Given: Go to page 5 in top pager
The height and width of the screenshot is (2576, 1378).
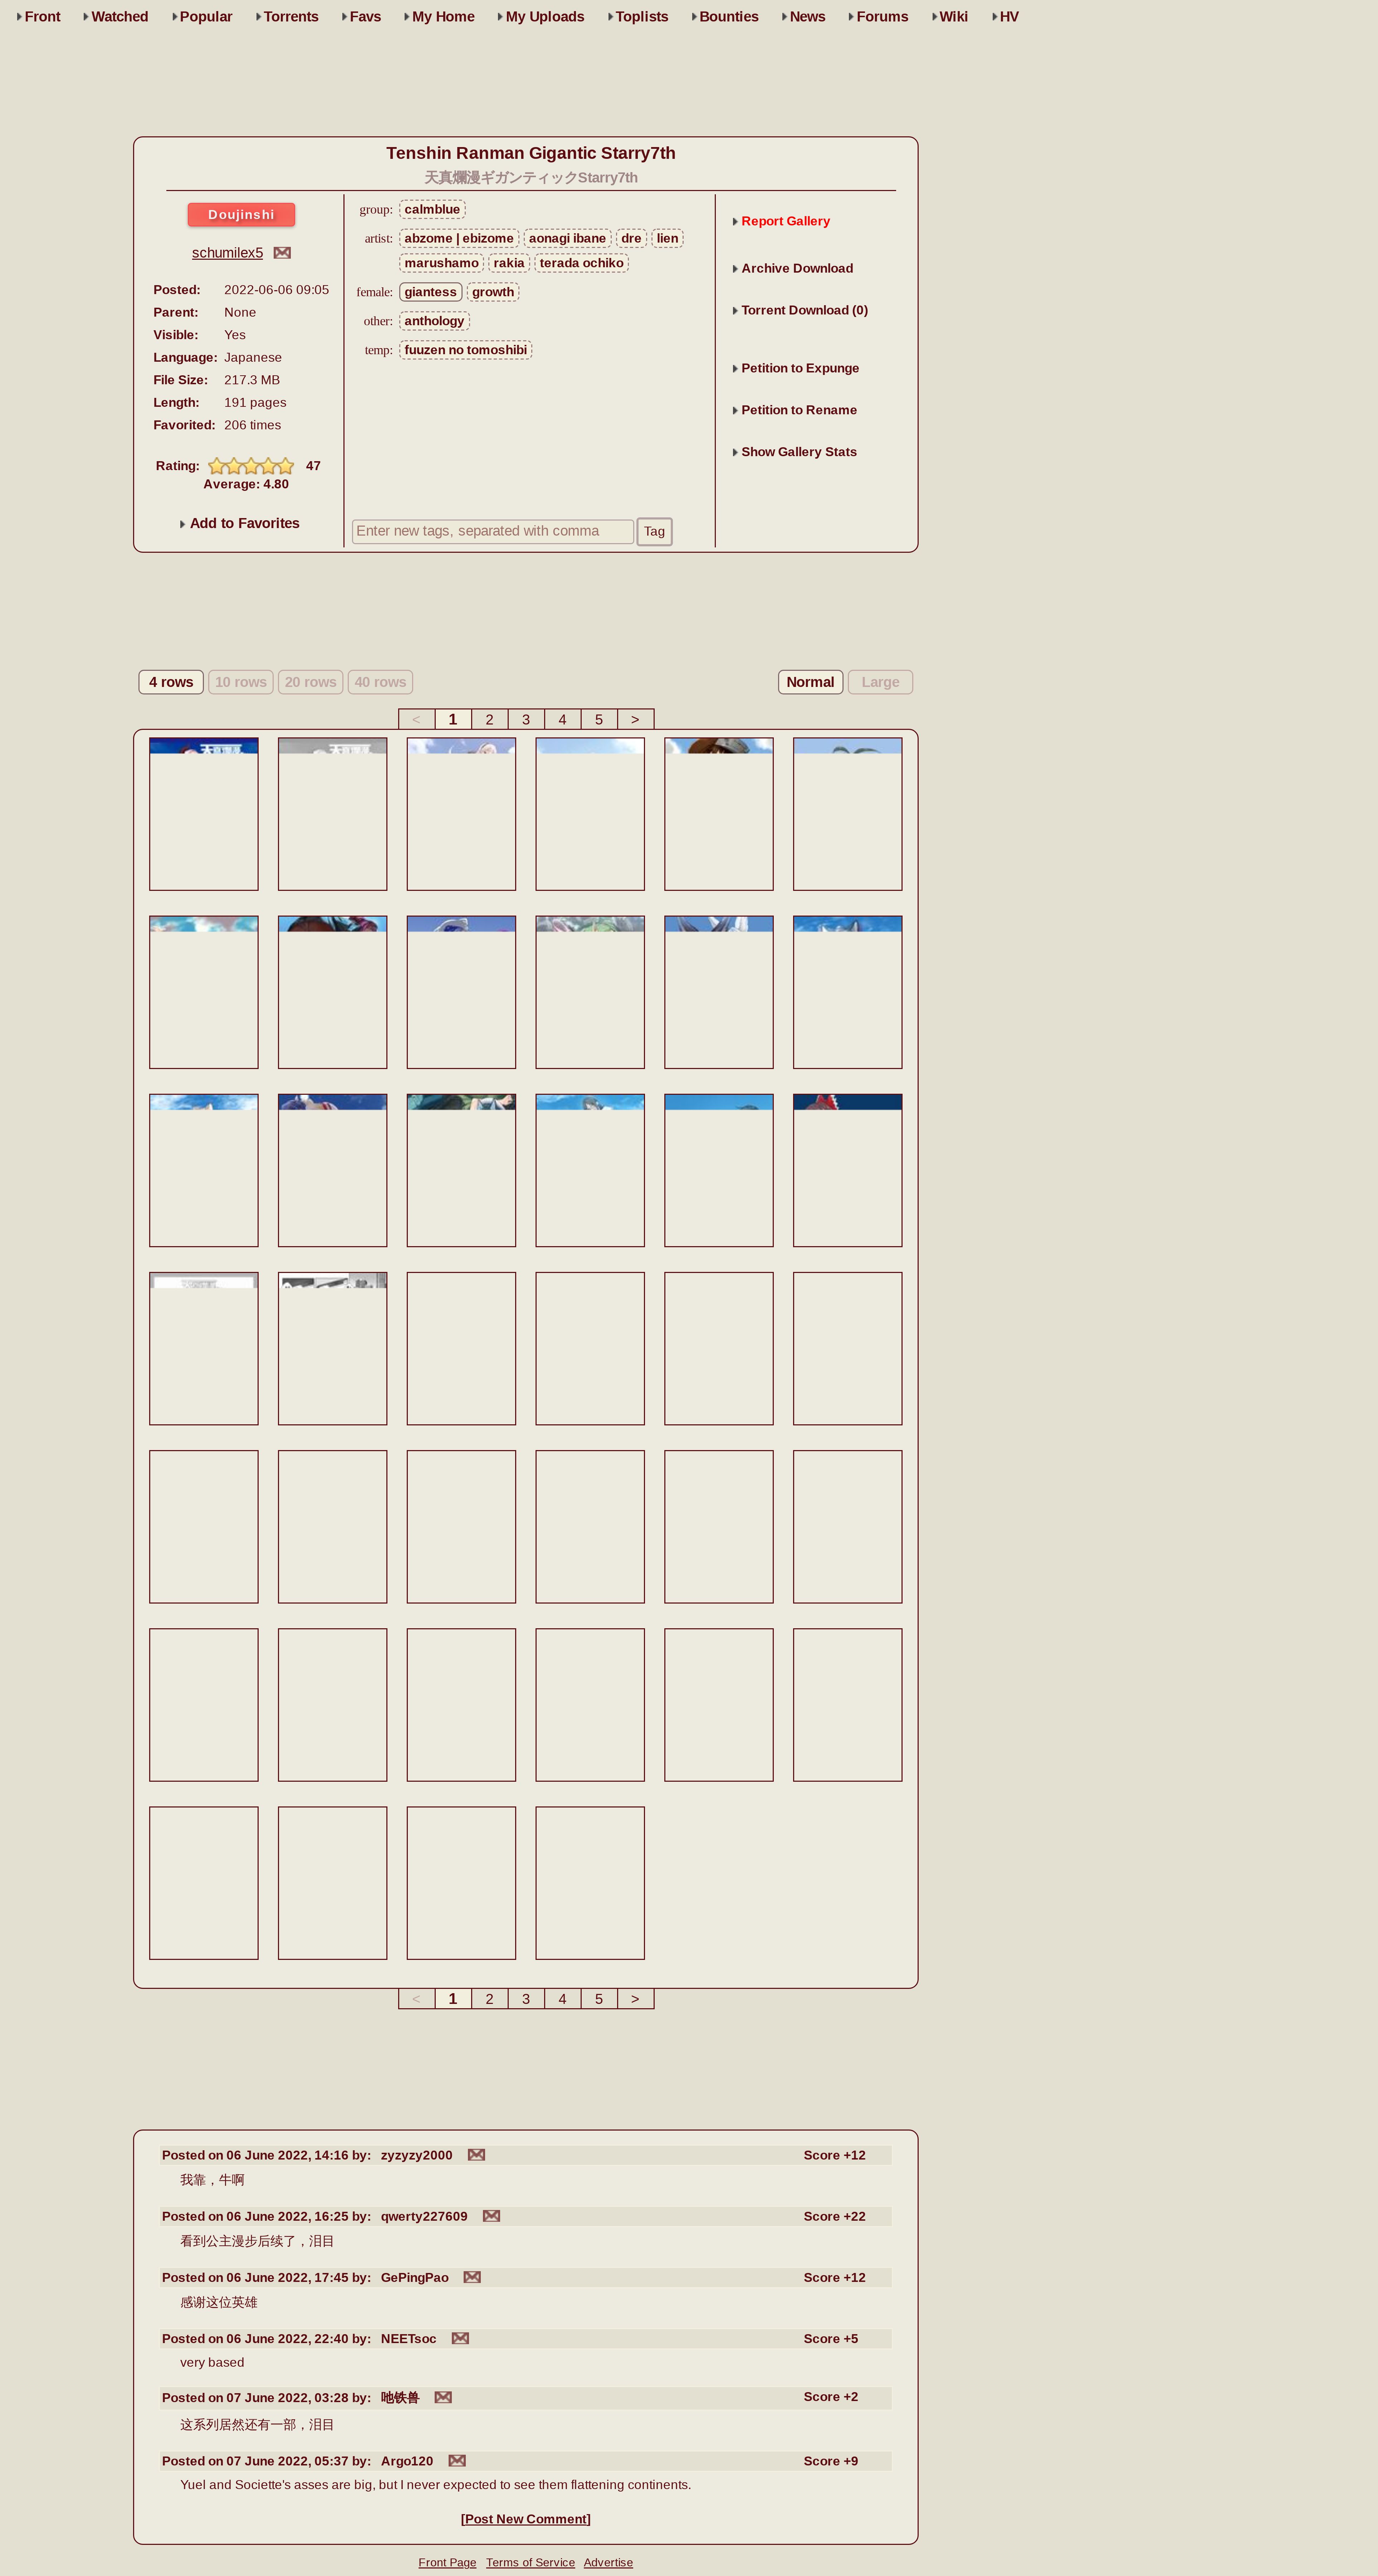Looking at the screenshot, I should pyautogui.click(x=599, y=720).
